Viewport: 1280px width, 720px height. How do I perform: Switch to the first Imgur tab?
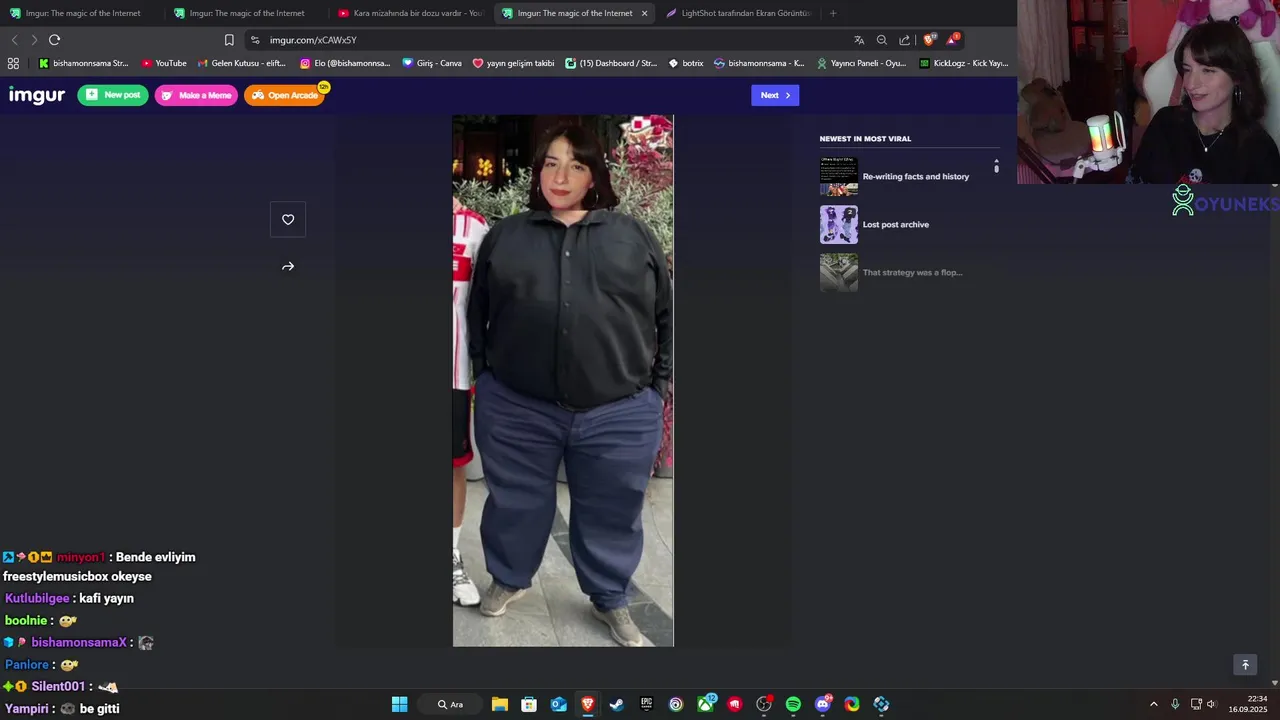pos(82,13)
